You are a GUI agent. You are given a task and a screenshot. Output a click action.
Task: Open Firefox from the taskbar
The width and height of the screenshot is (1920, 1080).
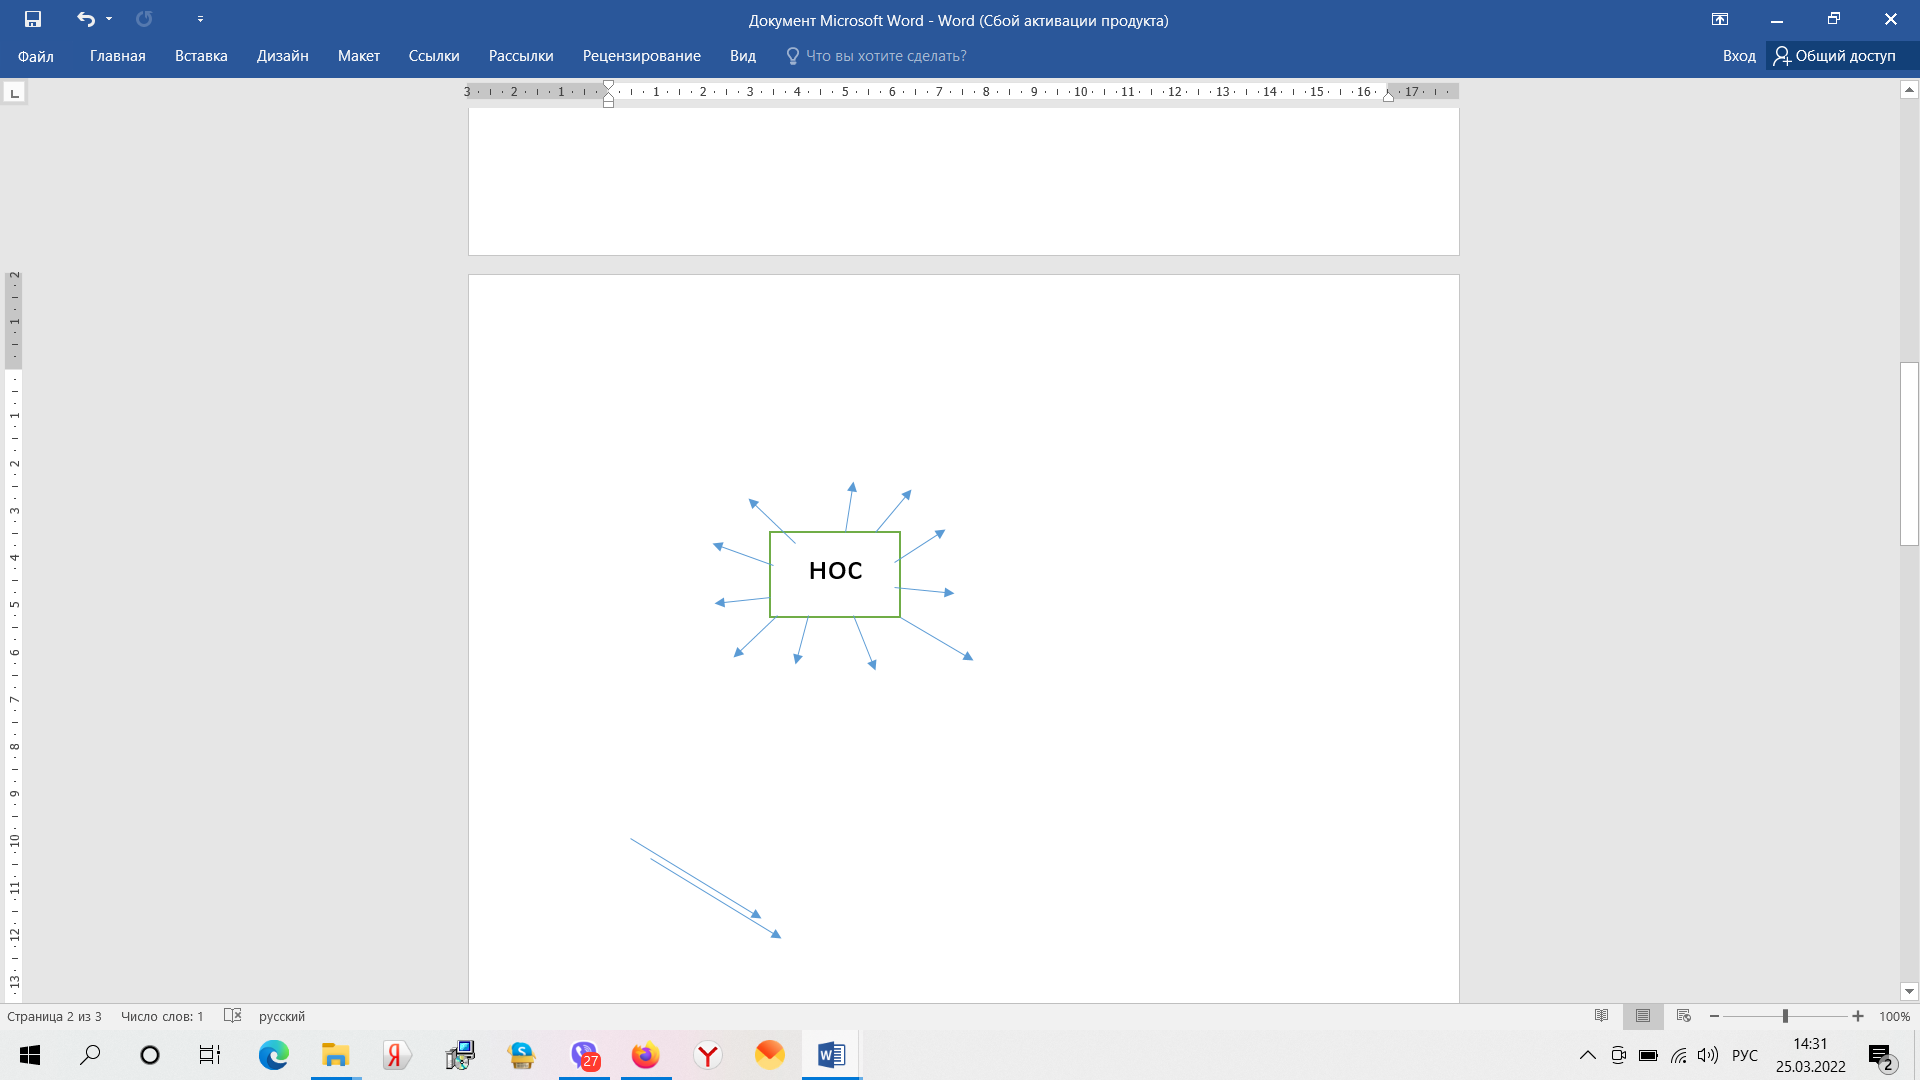(646, 1055)
